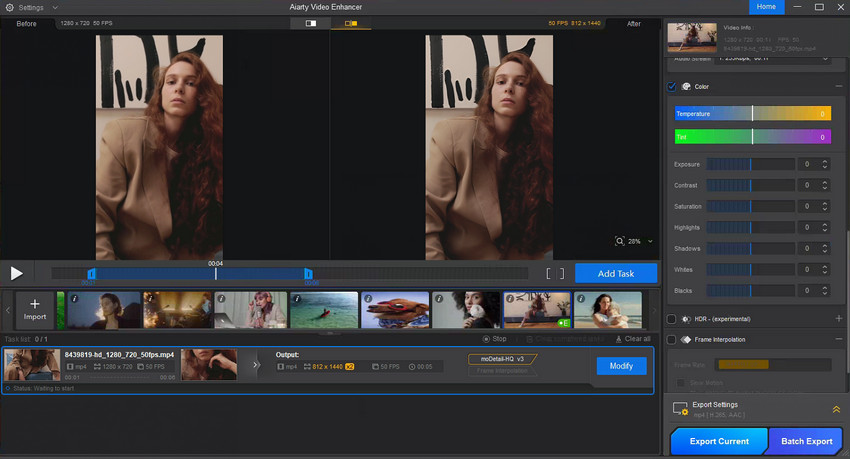Expand the task arrow chevron

256,365
